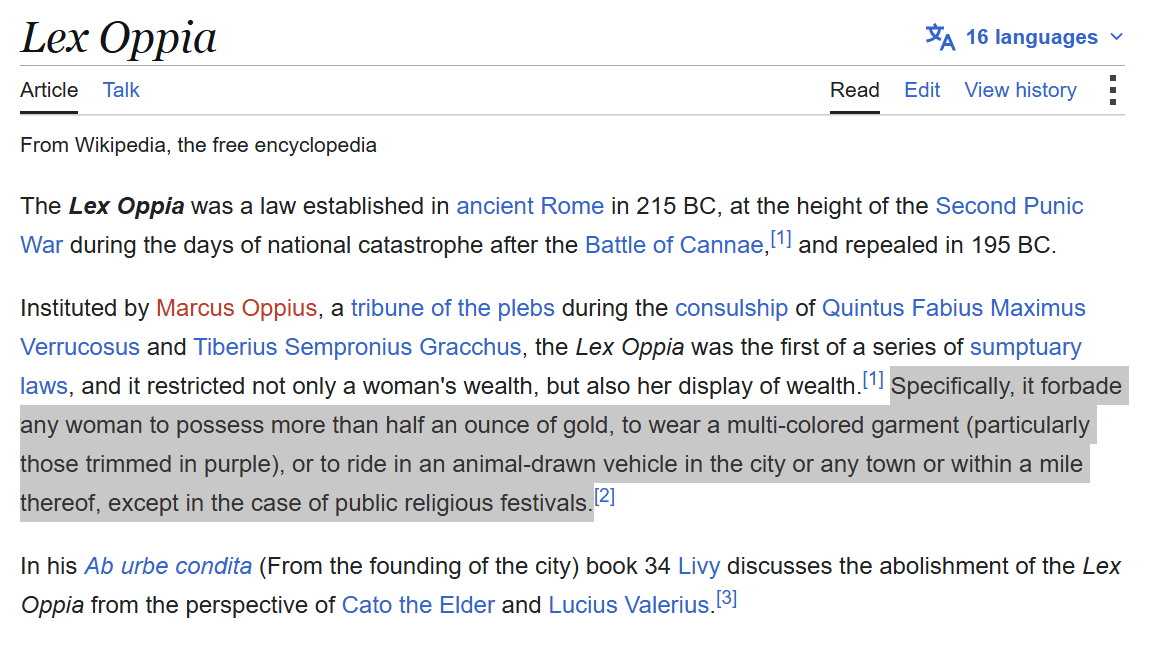
Task: Click highlighted 'public religious festivals' text
Action: tap(461, 503)
